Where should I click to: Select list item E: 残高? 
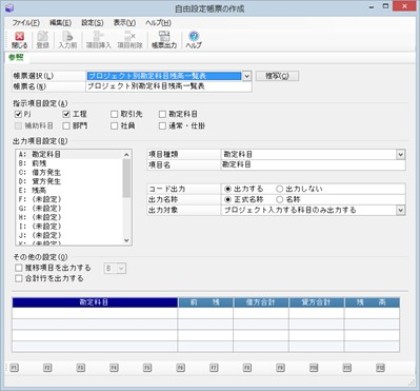(x=69, y=190)
